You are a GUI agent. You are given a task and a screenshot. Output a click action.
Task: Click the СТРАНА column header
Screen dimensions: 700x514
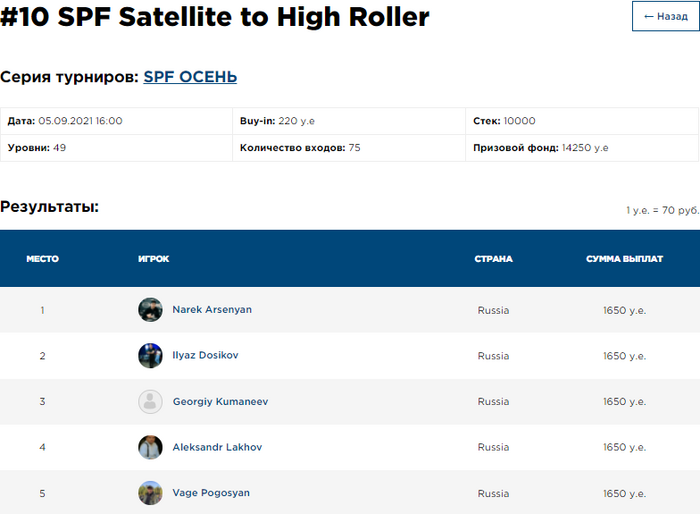493,259
